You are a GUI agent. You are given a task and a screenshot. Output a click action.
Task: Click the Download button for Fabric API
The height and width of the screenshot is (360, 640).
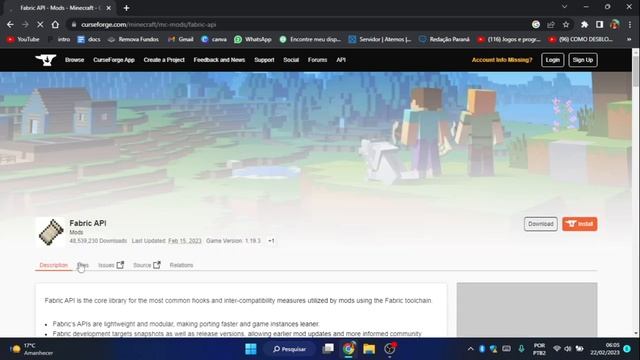click(540, 224)
